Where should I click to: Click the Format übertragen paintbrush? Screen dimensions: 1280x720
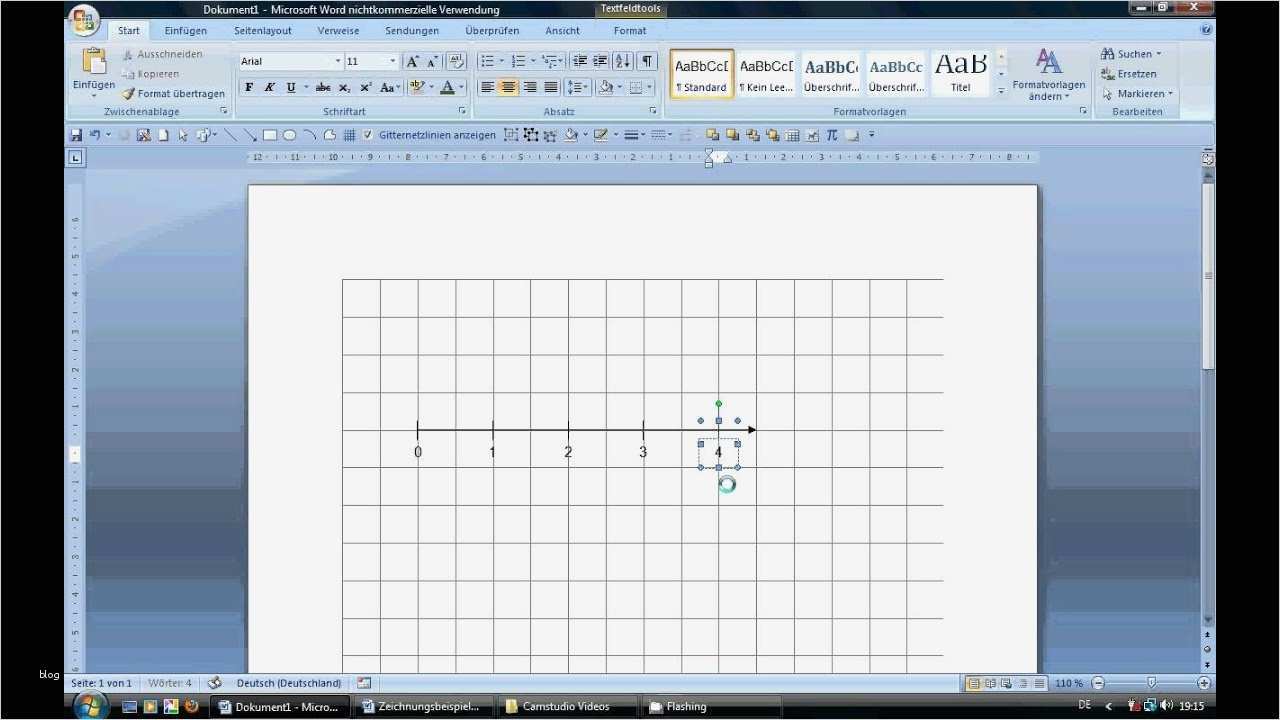point(173,93)
